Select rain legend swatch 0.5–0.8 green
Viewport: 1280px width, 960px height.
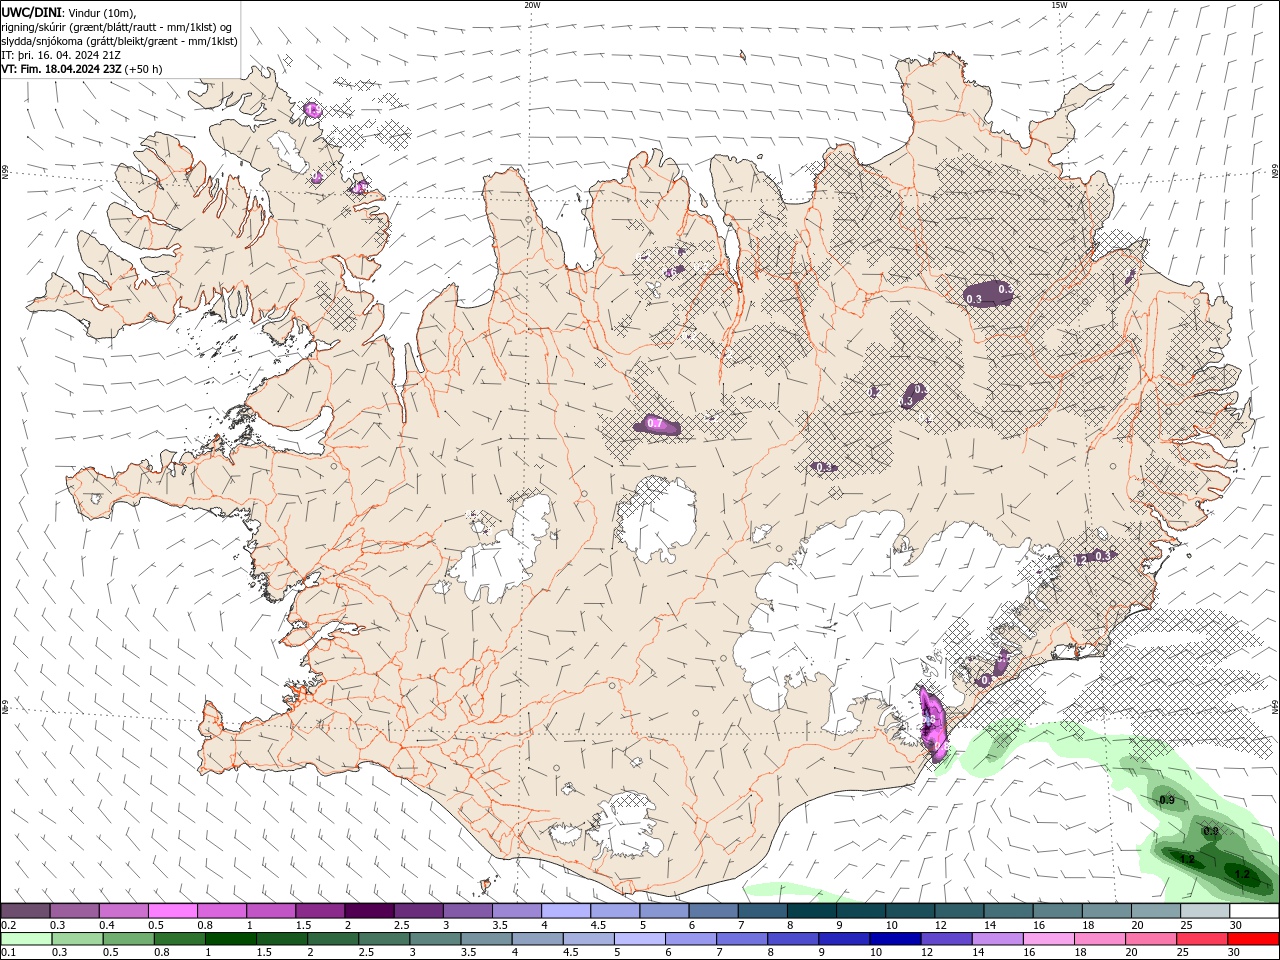128,939
